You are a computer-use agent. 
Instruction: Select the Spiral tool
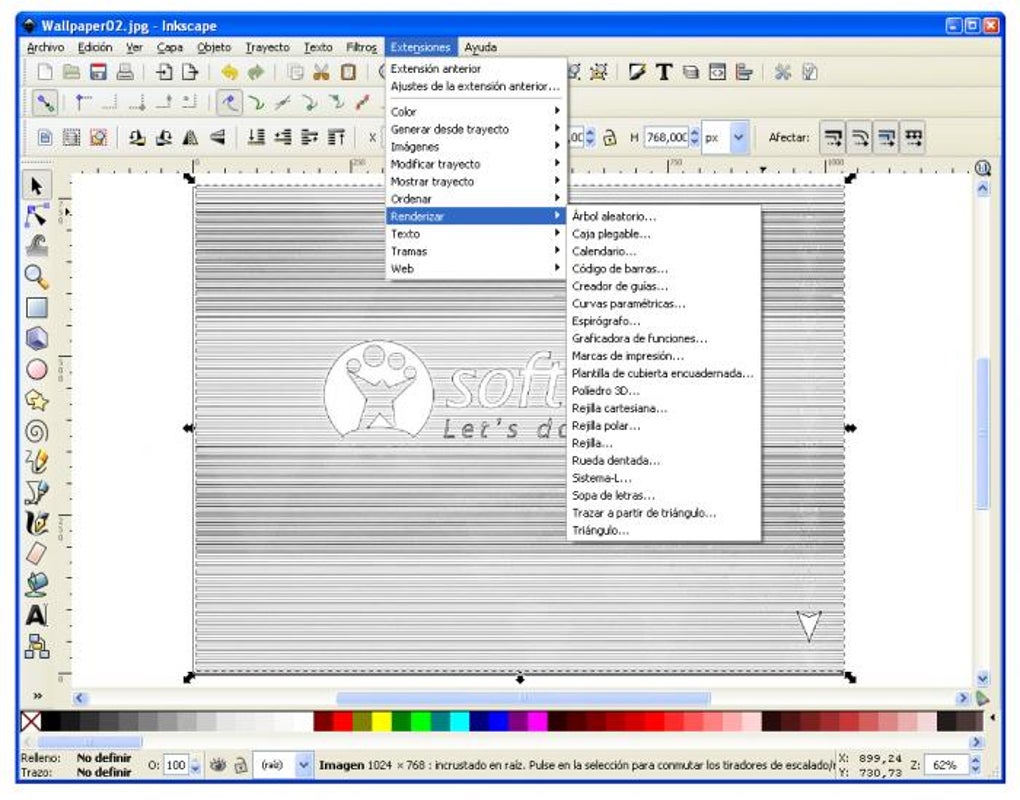click(36, 431)
